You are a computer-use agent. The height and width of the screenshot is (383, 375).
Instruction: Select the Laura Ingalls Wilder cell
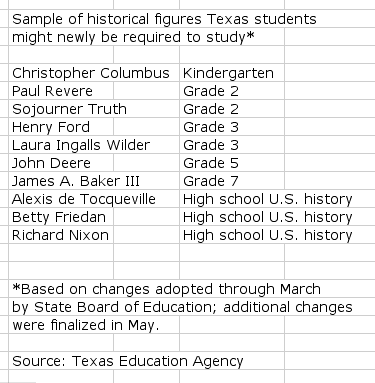click(61, 145)
